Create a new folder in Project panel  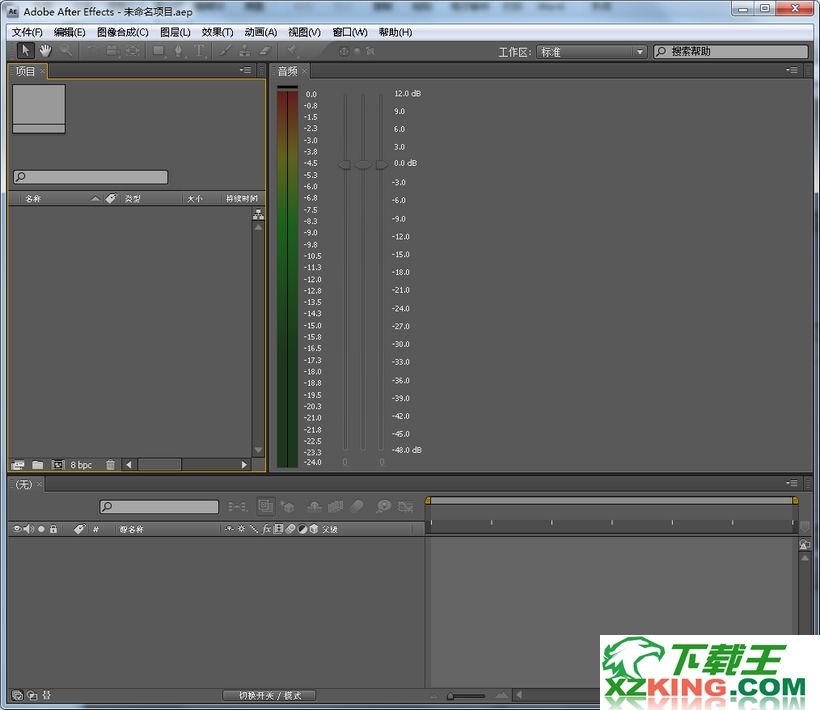point(37,465)
